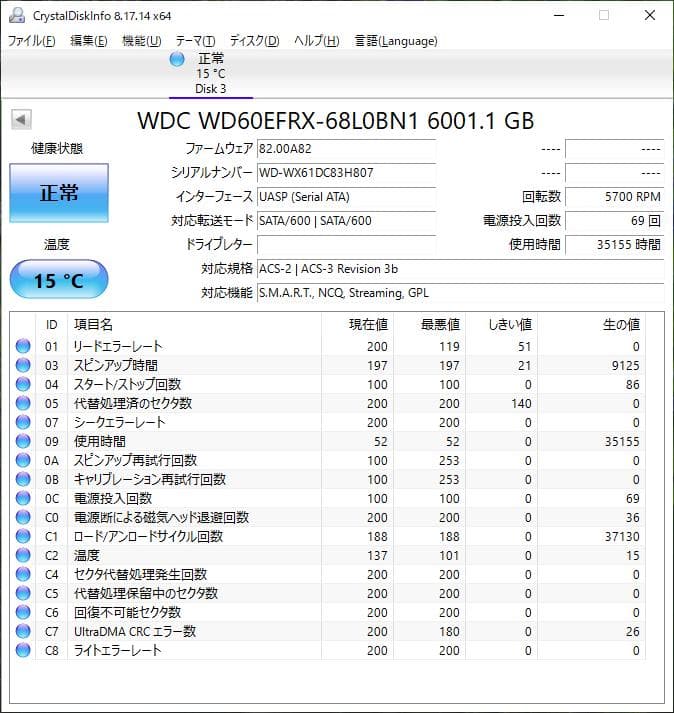Click the status orb for row C0 磁気ヘッド退避回数
Viewport: 674px width, 713px height.
tap(23, 517)
